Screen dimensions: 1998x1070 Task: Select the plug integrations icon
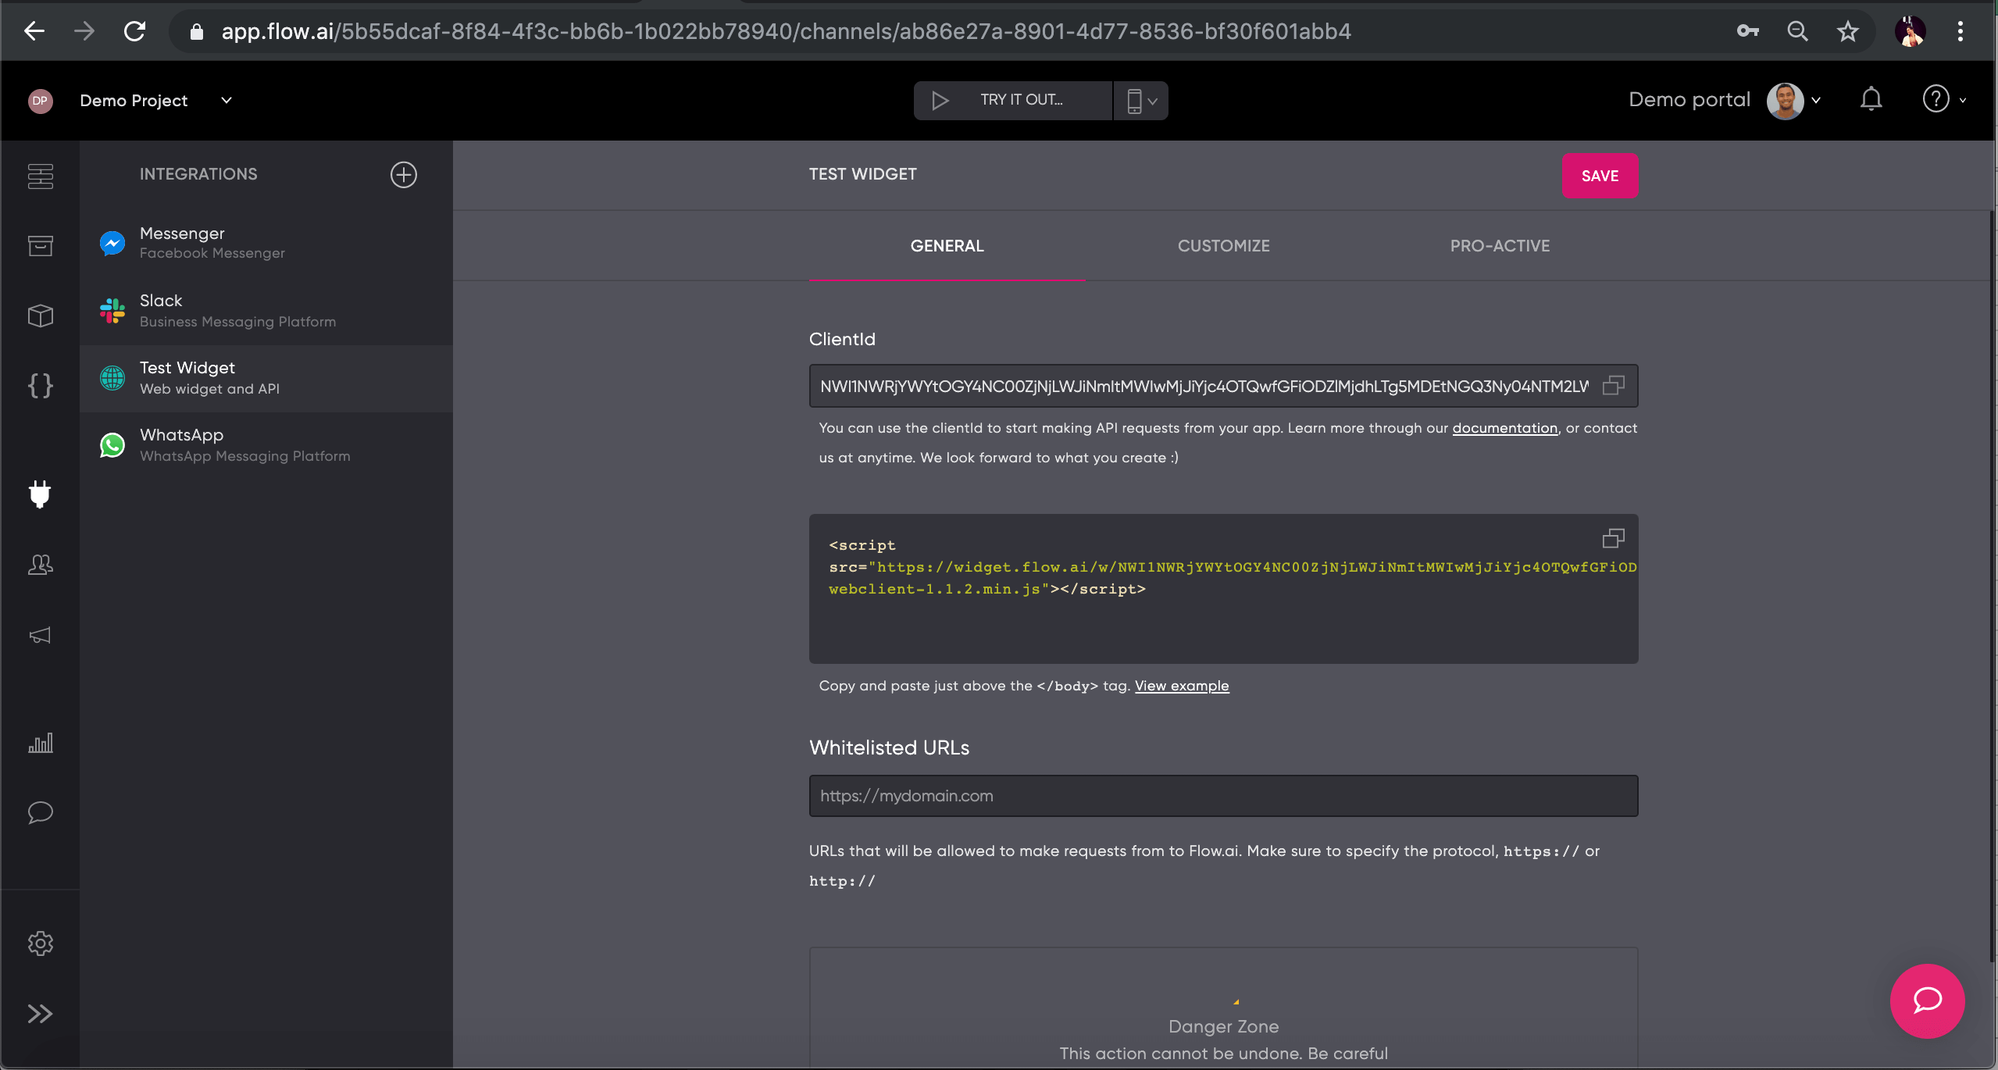[x=40, y=494]
